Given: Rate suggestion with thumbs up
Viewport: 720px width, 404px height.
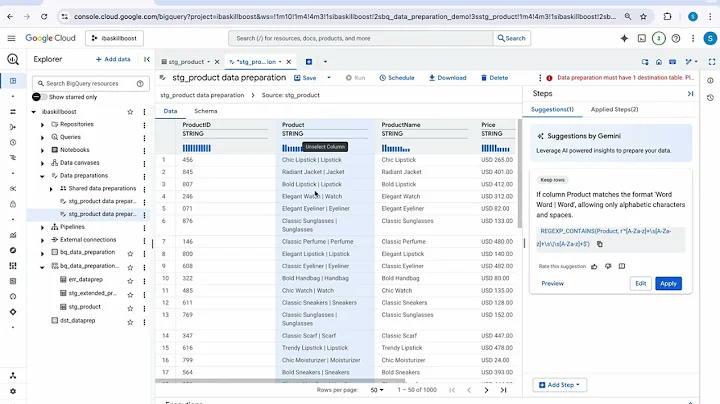Looking at the screenshot, I should coord(594,266).
